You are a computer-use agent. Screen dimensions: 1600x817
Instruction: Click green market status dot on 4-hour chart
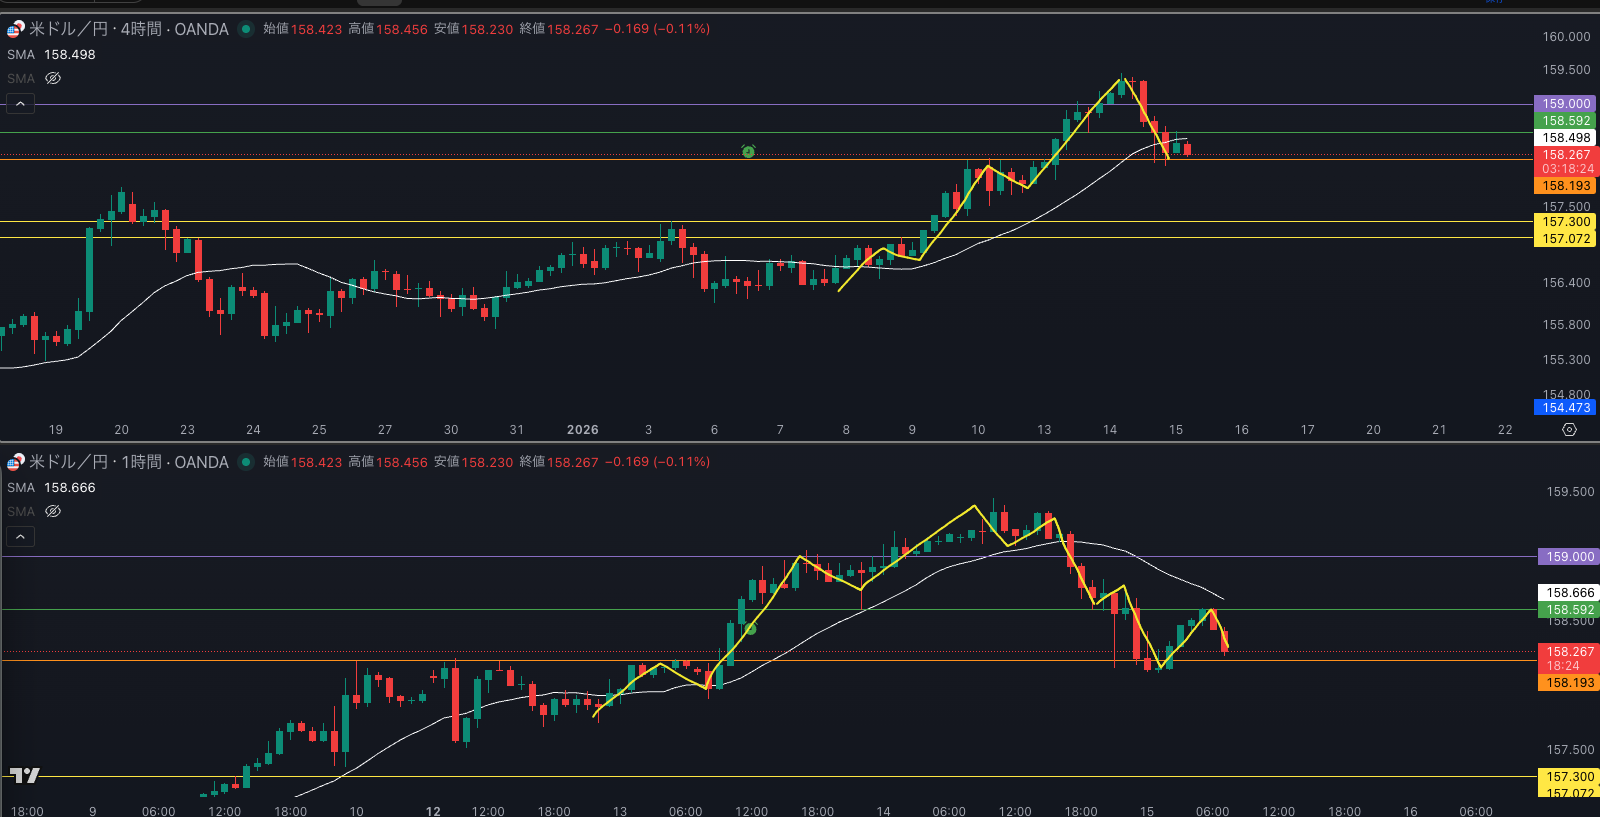[x=246, y=29]
